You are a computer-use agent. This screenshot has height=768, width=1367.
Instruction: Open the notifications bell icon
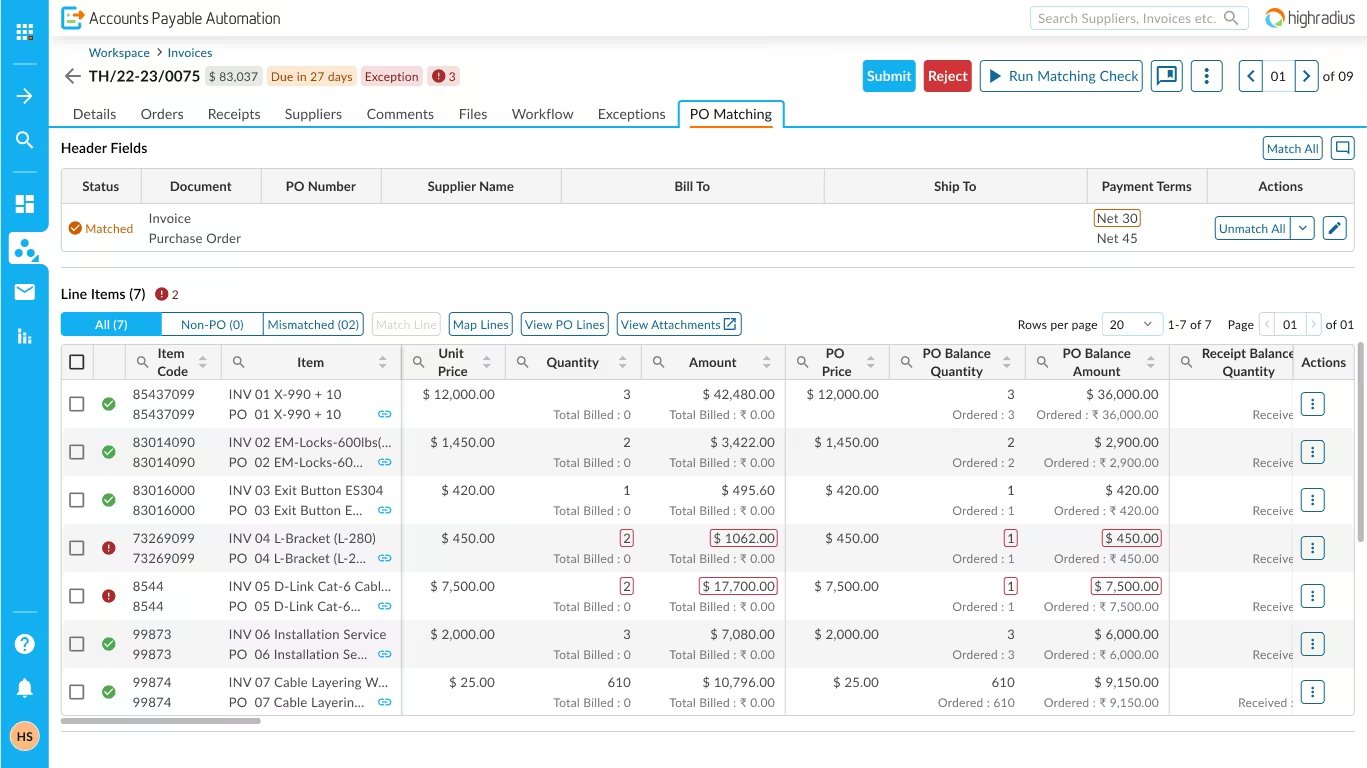24,687
